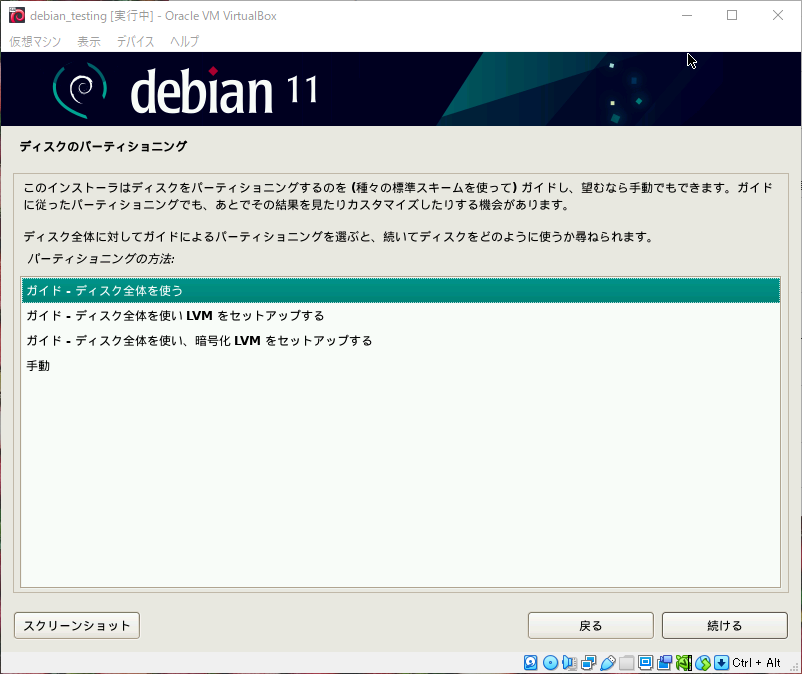
Task: Open the 仮想マシン menu
Action: pyautogui.click(x=35, y=41)
